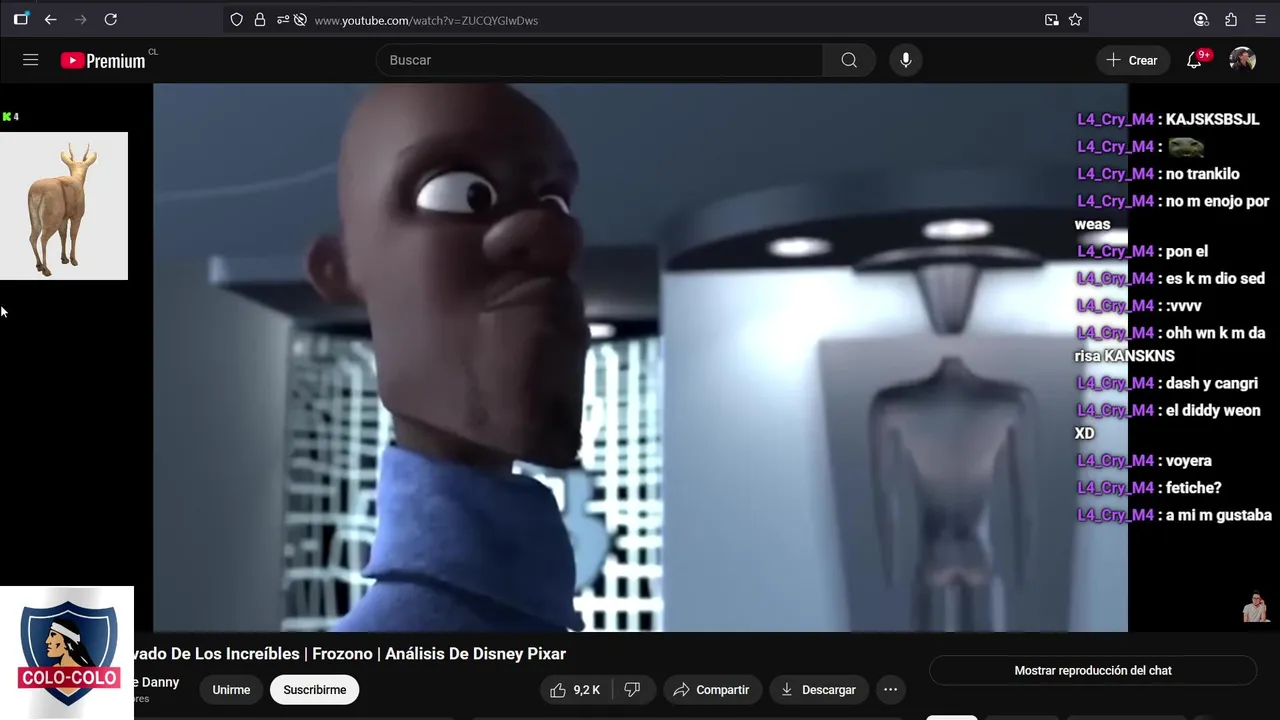Click the chat message fetiche?
This screenshot has width=1280, height=720.
(x=1193, y=487)
